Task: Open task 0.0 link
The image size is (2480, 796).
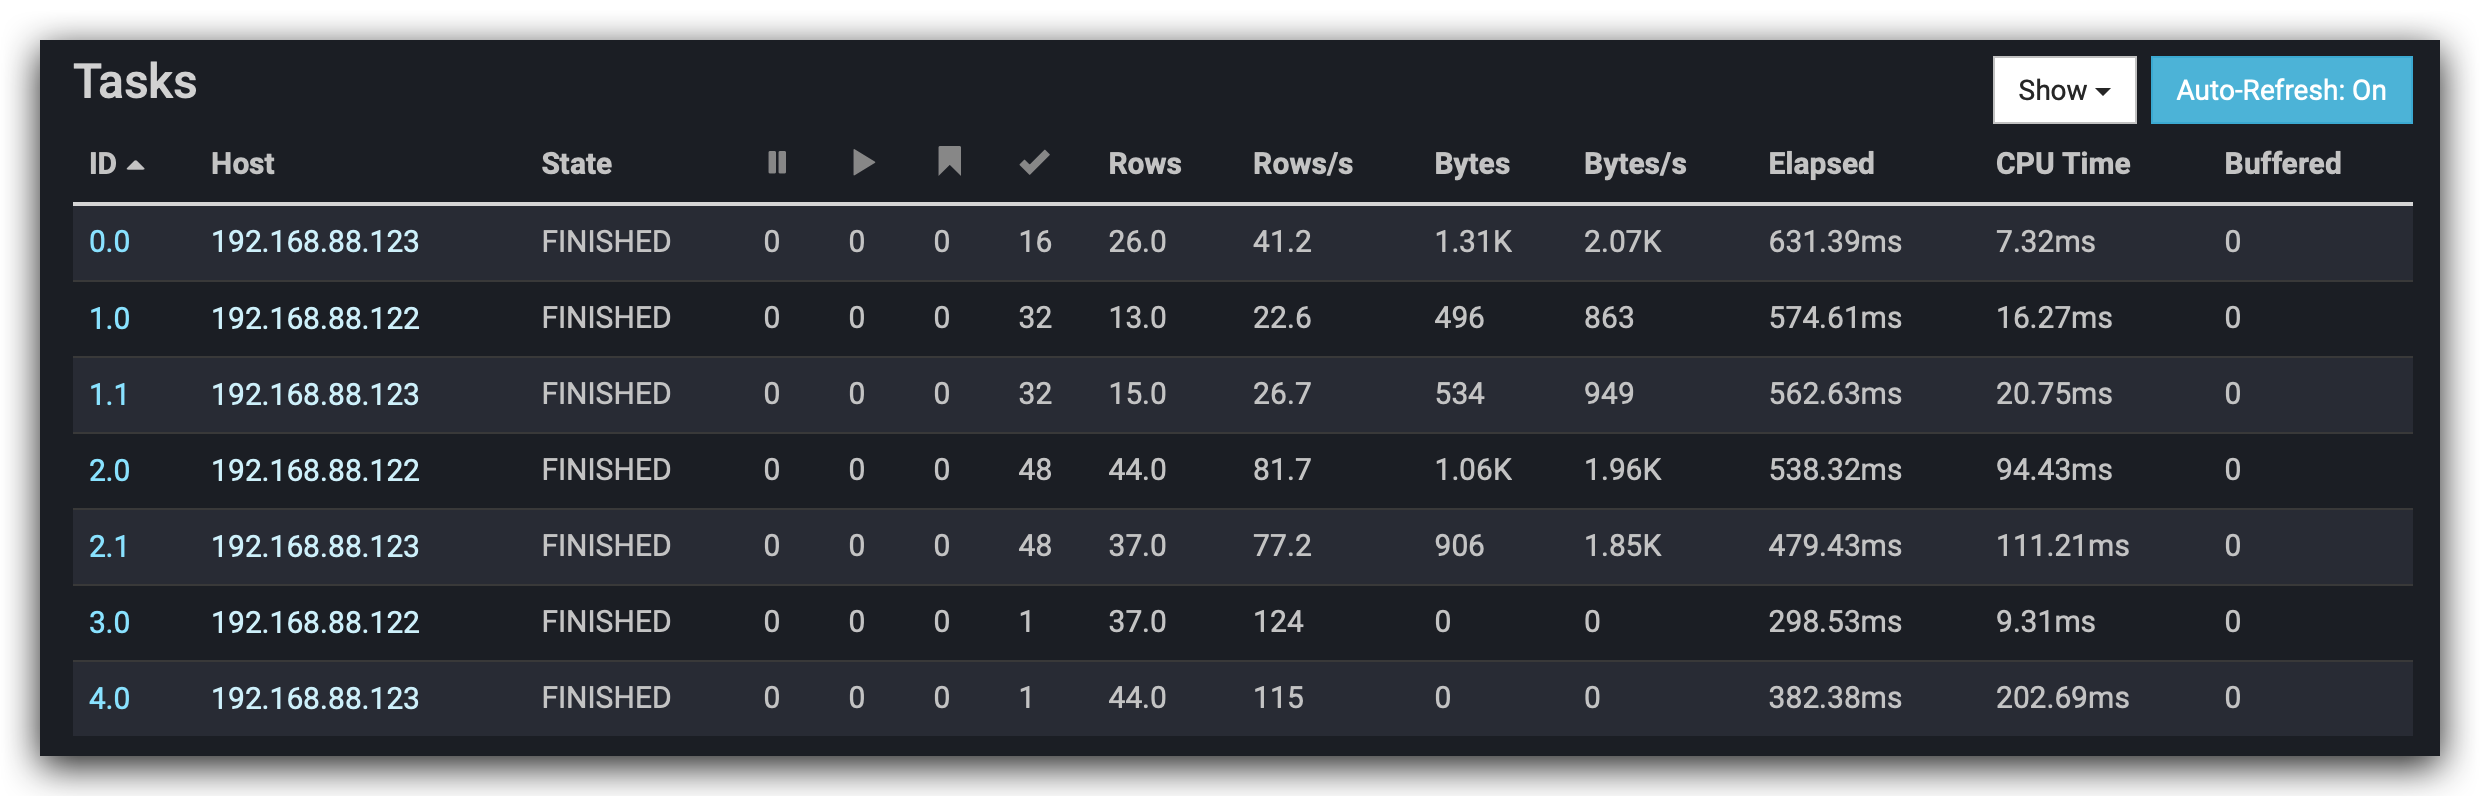Action: (109, 242)
